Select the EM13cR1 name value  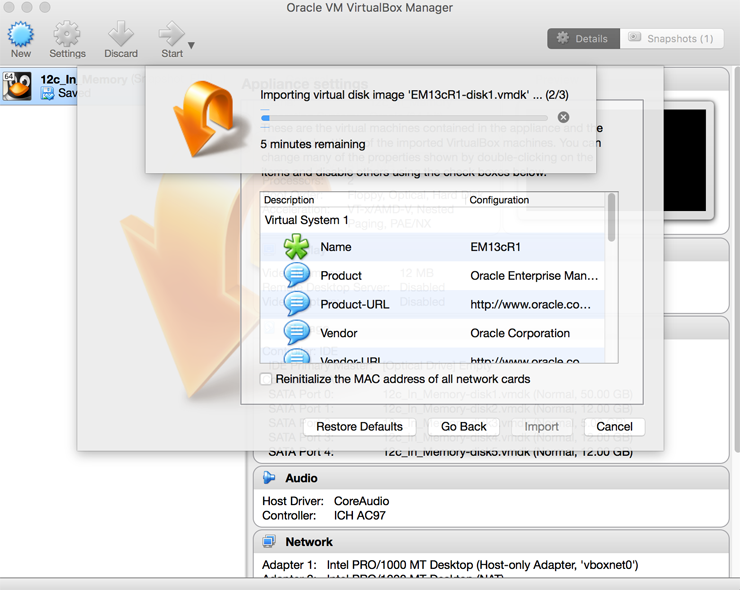click(x=495, y=247)
